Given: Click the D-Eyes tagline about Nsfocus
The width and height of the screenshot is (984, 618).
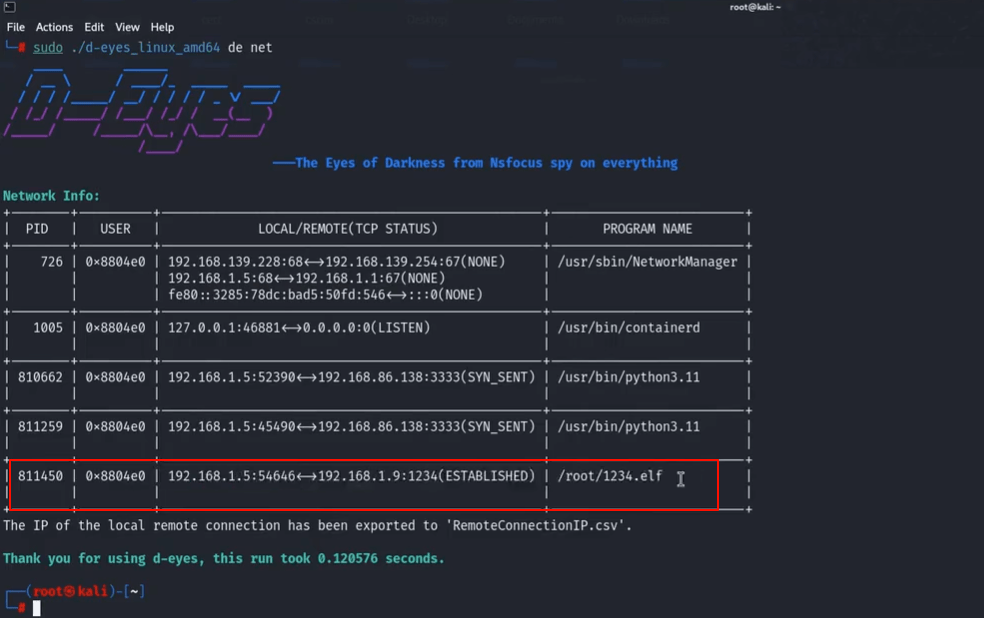Looking at the screenshot, I should point(475,163).
